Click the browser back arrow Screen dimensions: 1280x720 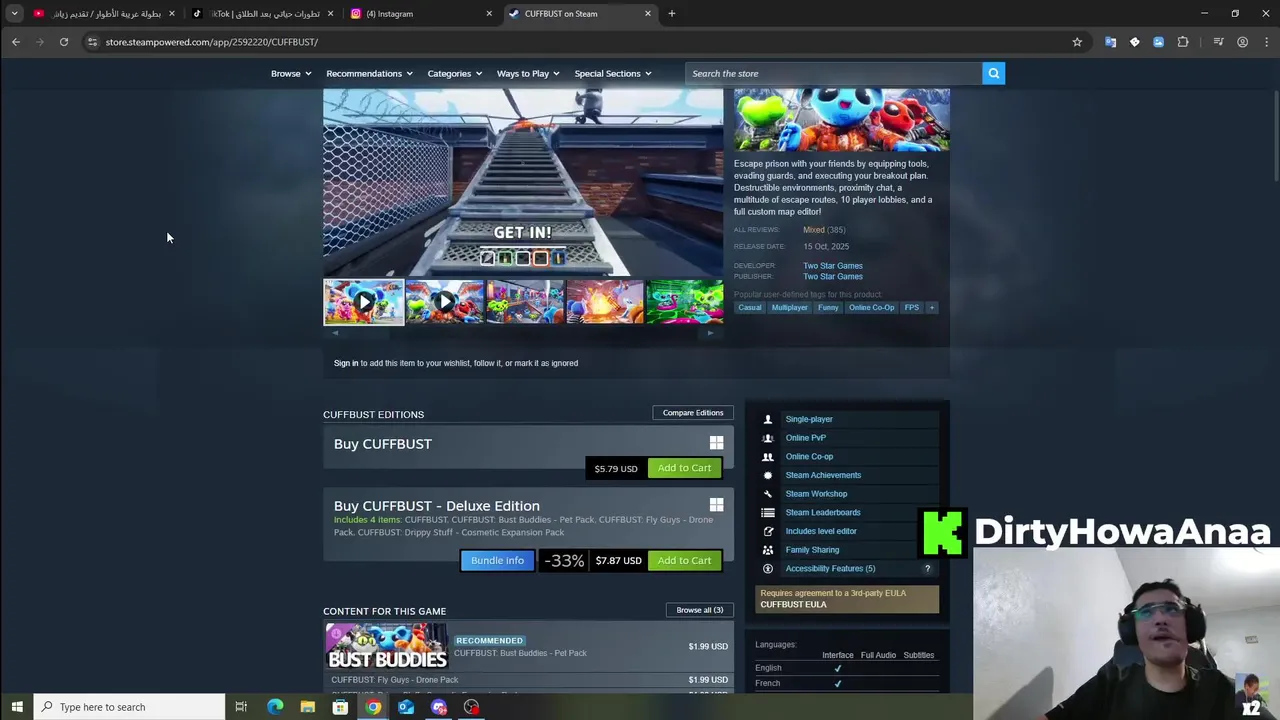(x=16, y=42)
